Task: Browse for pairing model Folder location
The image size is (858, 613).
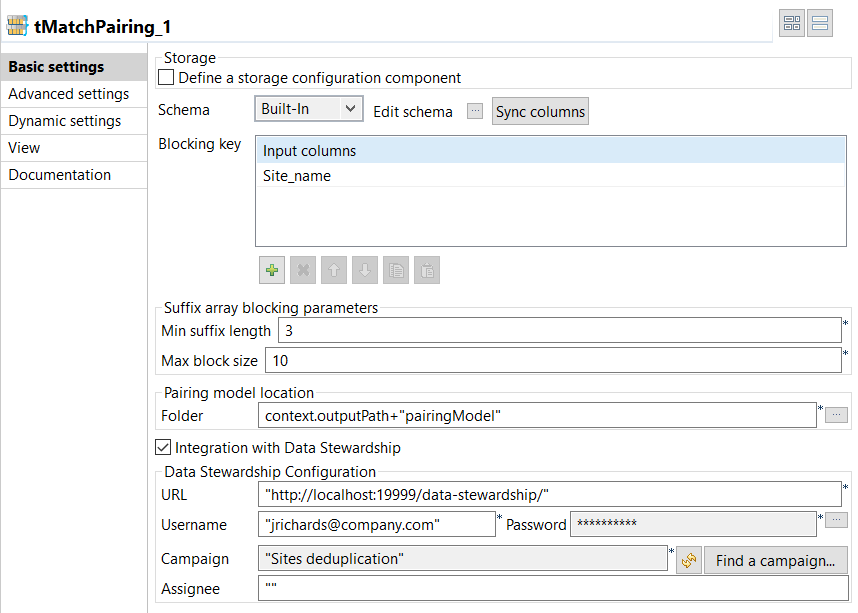Action: point(840,415)
